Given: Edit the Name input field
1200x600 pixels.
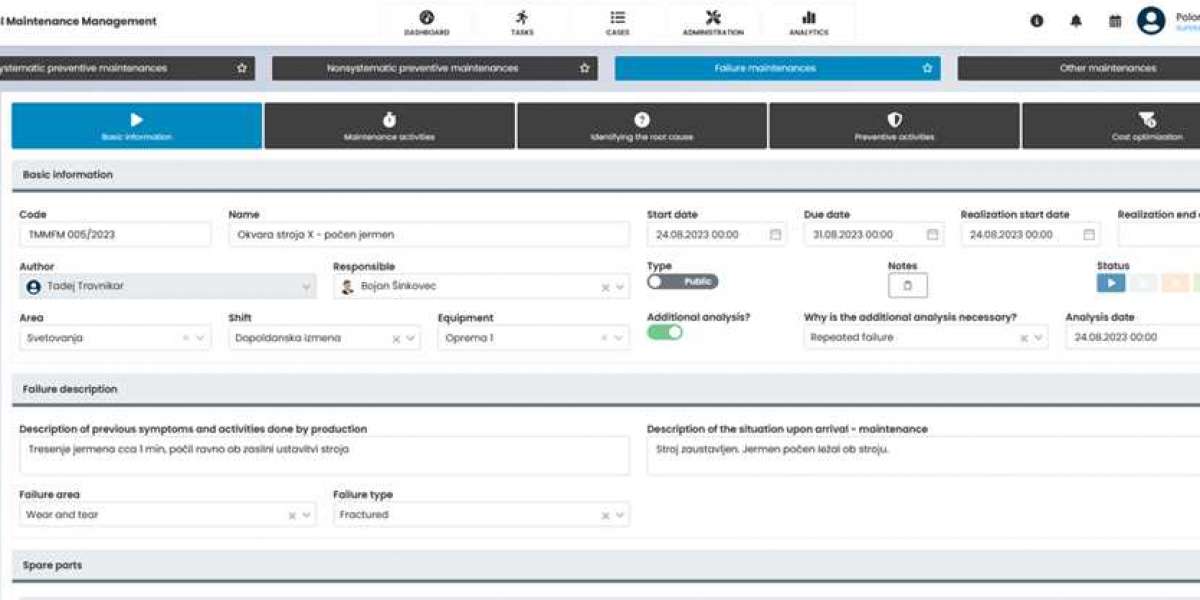Looking at the screenshot, I should pyautogui.click(x=429, y=235).
